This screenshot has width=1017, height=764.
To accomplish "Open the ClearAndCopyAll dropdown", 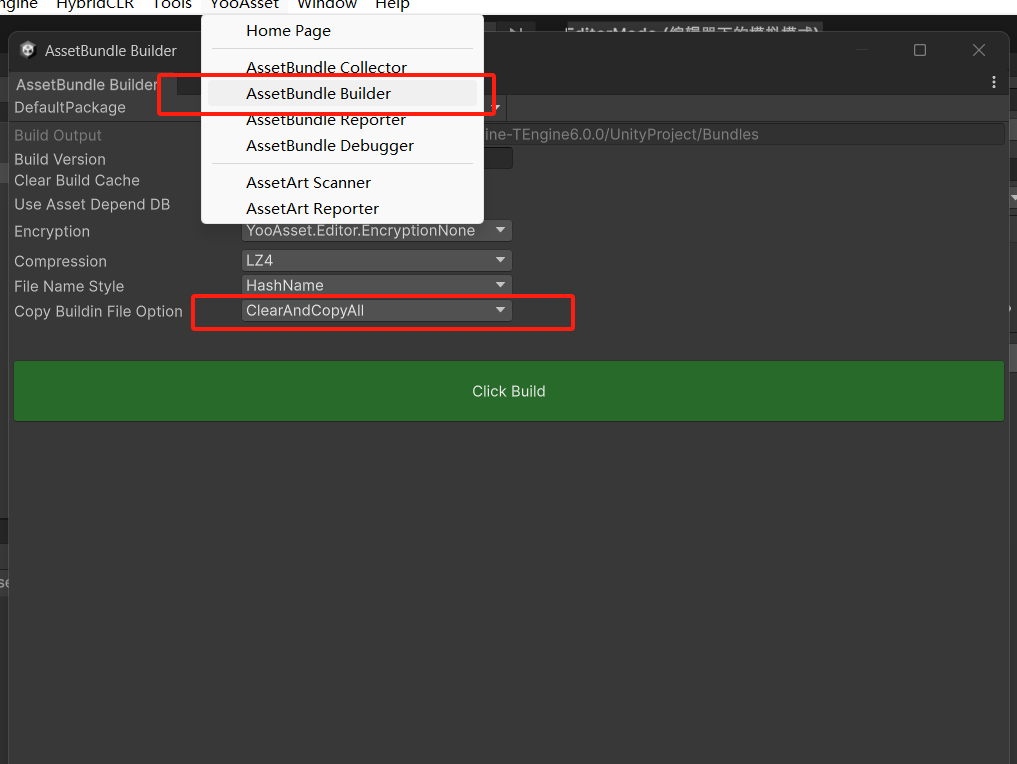I will (377, 311).
